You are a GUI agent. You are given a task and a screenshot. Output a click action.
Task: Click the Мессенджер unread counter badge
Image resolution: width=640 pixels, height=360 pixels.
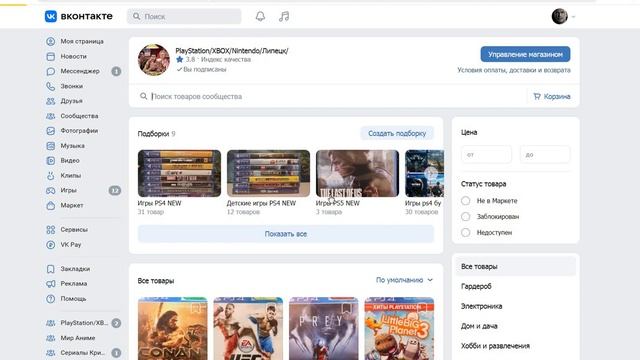tap(116, 71)
